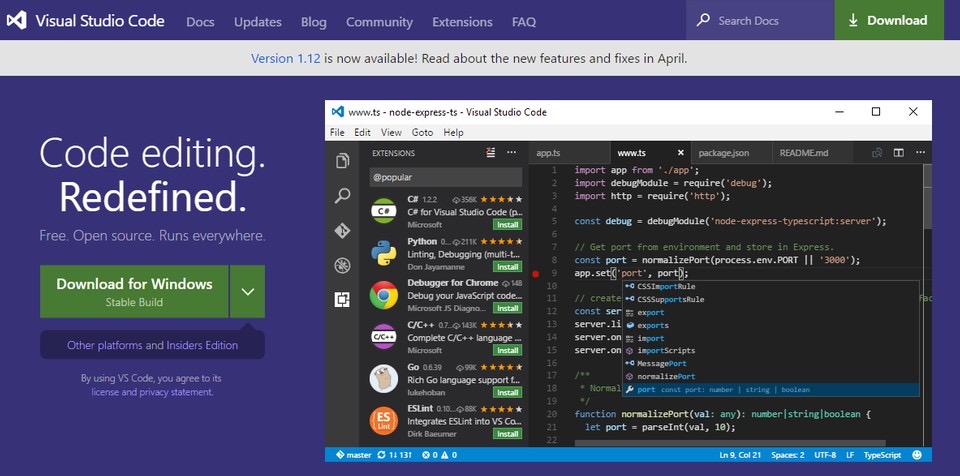
Task: Close the www.ts editor tab
Action: [x=680, y=153]
